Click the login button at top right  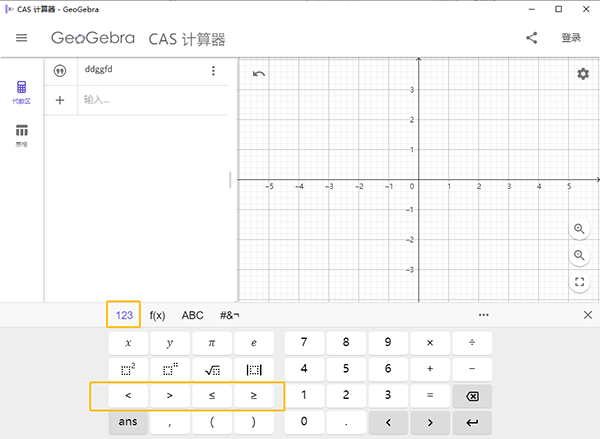tap(571, 38)
